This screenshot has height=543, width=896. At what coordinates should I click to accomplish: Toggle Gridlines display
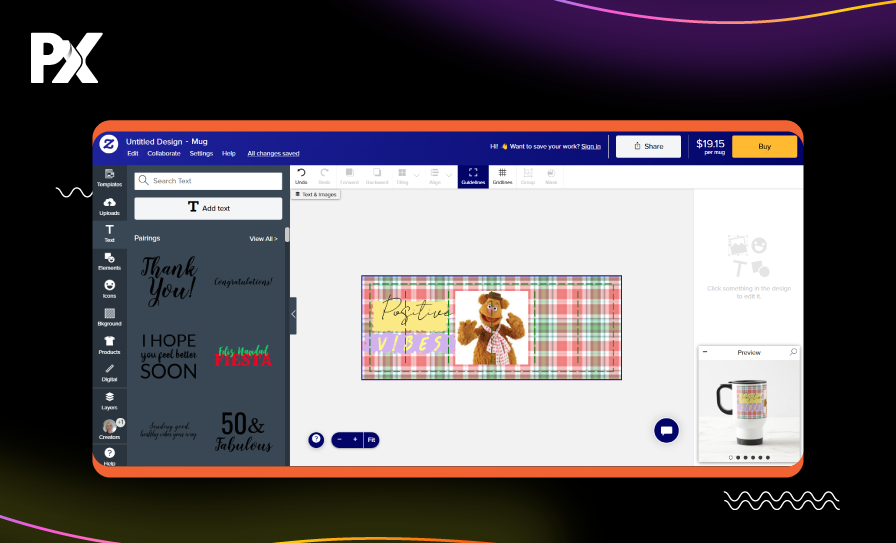click(502, 175)
